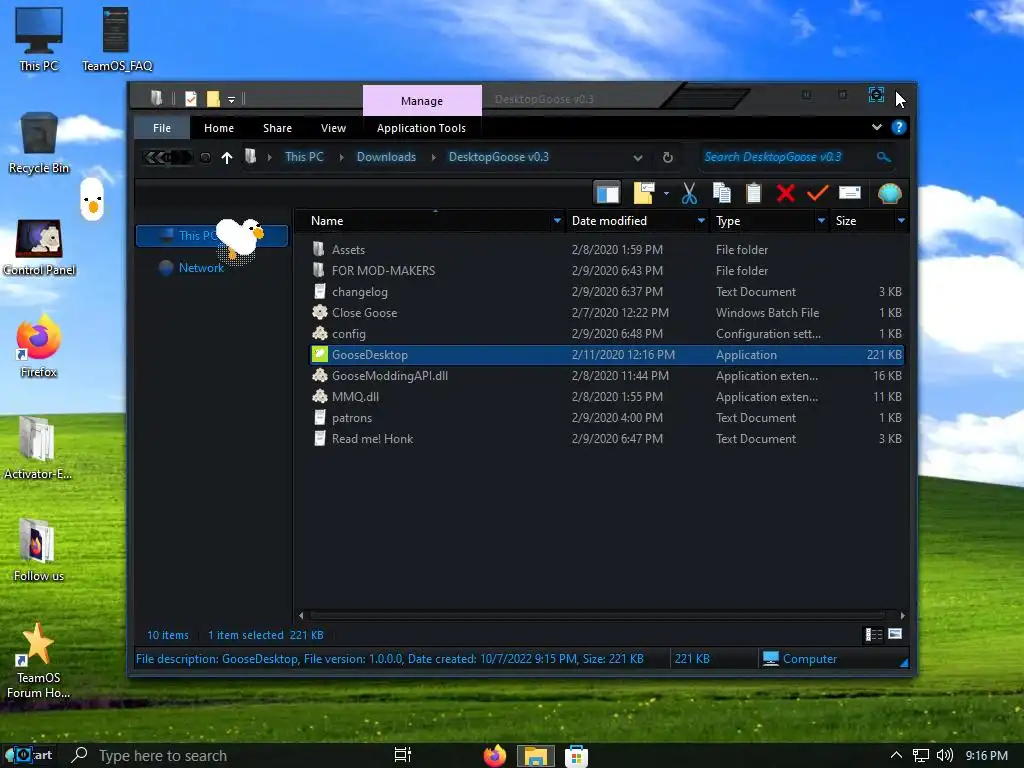This screenshot has height=768, width=1024.
Task: Select the FOR MOD-MAKERS folder
Action: click(x=383, y=270)
